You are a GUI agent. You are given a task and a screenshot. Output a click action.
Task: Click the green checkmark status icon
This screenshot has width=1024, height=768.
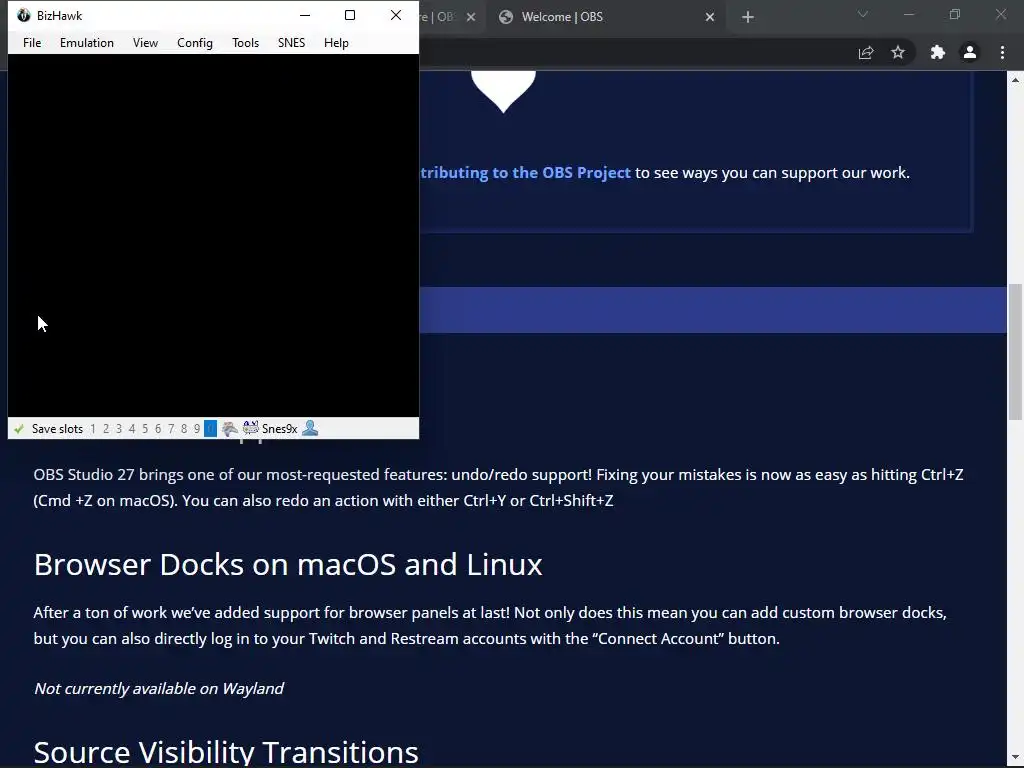tap(19, 429)
